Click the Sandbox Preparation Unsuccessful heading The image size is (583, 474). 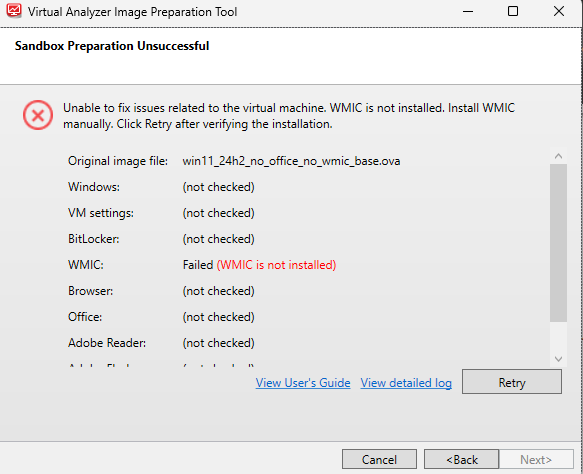click(112, 46)
